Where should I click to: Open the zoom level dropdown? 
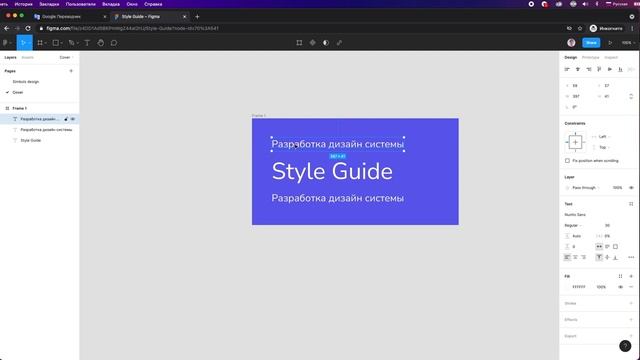[x=628, y=43]
